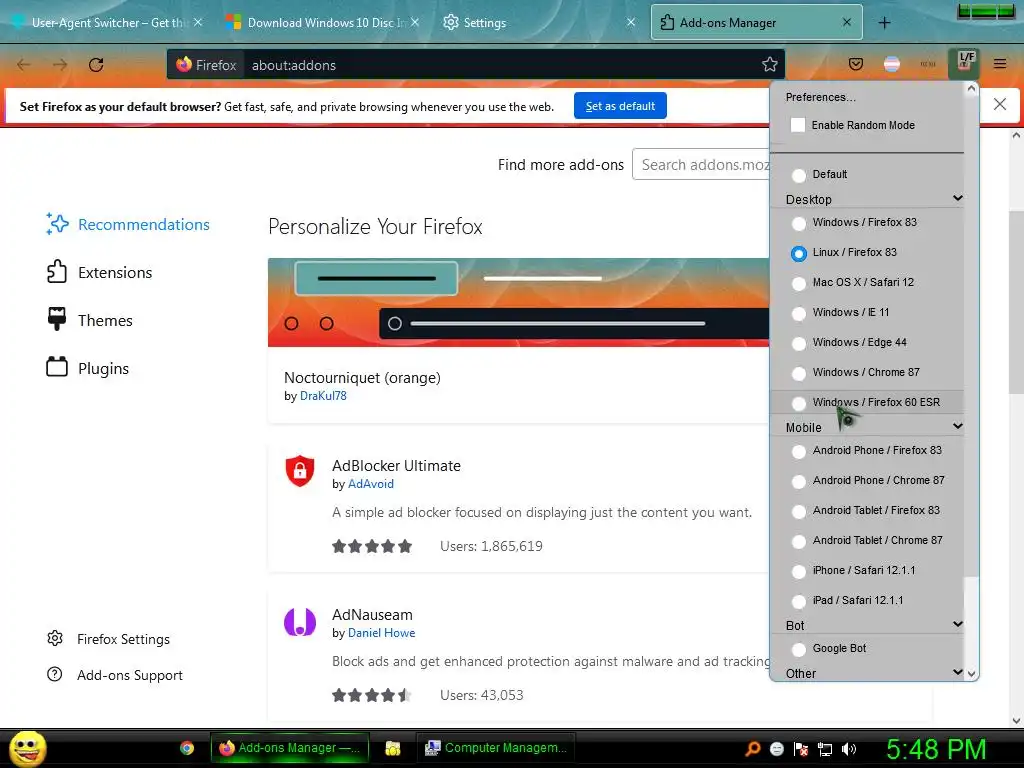Bookmark this page with the star icon
1024x768 pixels.
(769, 65)
